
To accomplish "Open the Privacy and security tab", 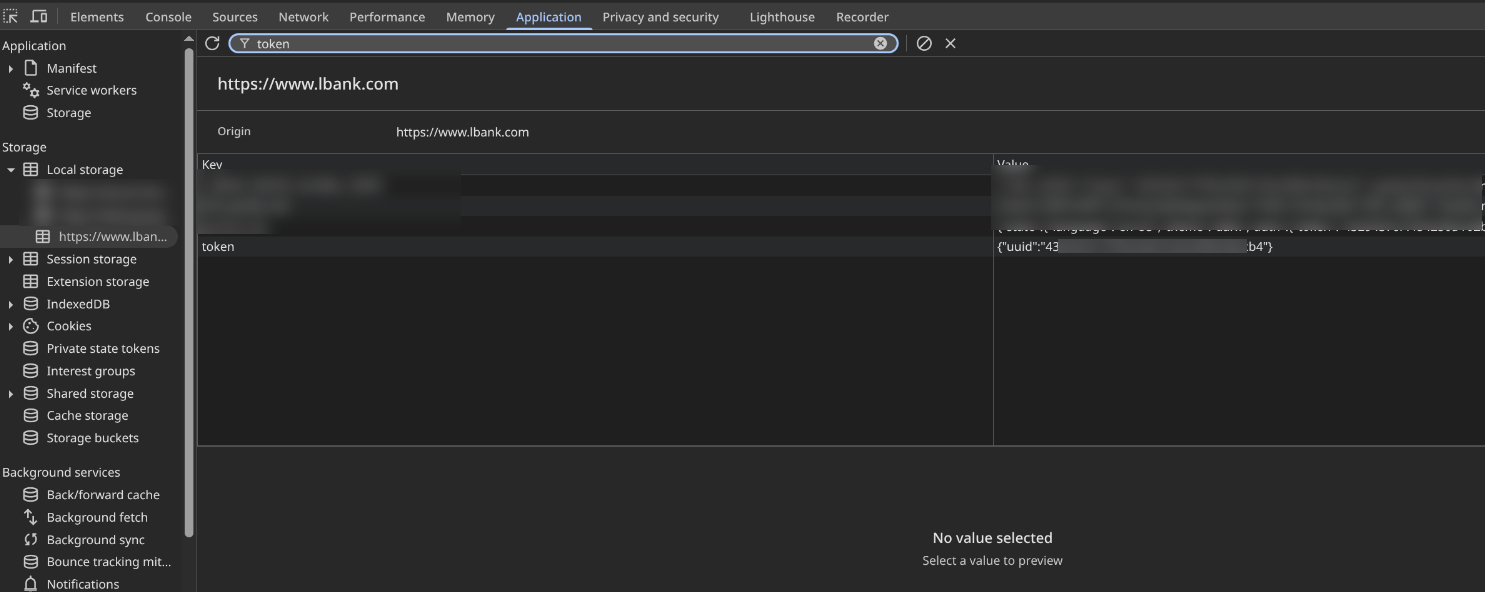I will tap(660, 17).
